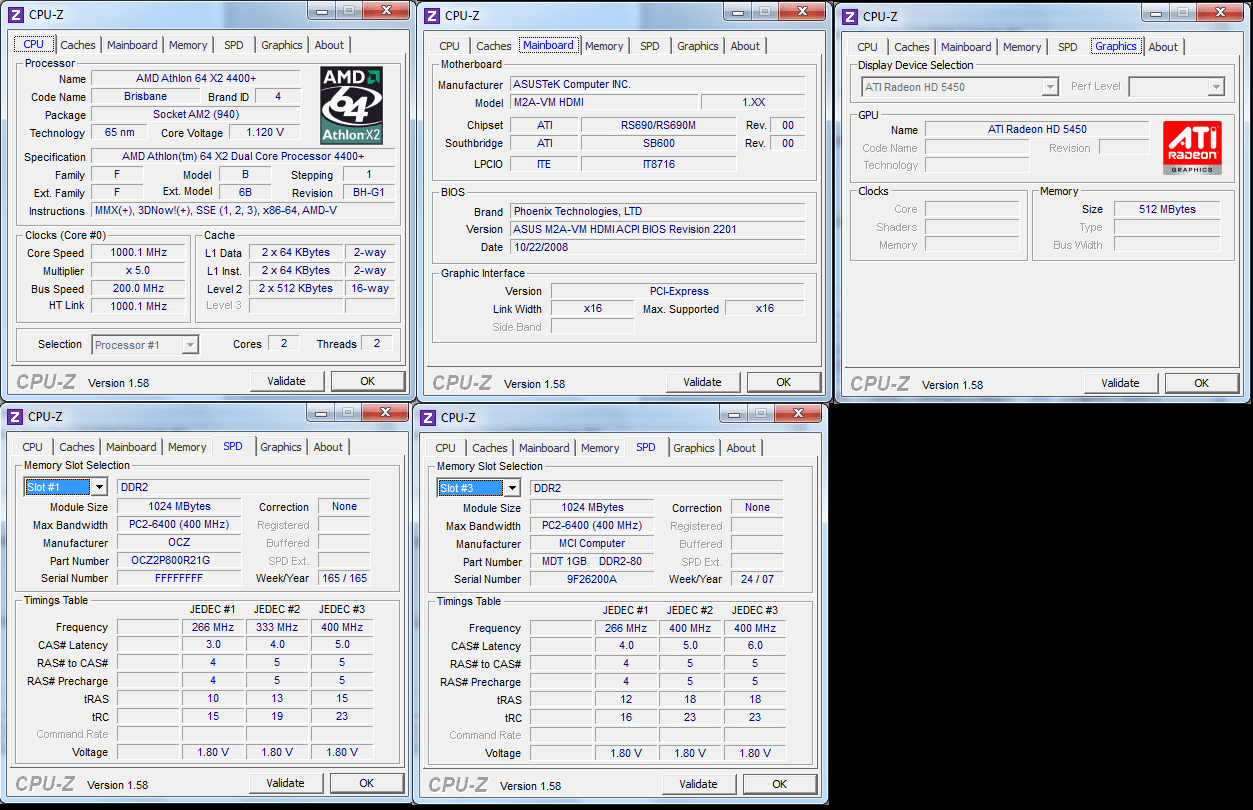Click the LPCIO value IT8716
Viewport: 1253px width, 810px height.
click(658, 165)
